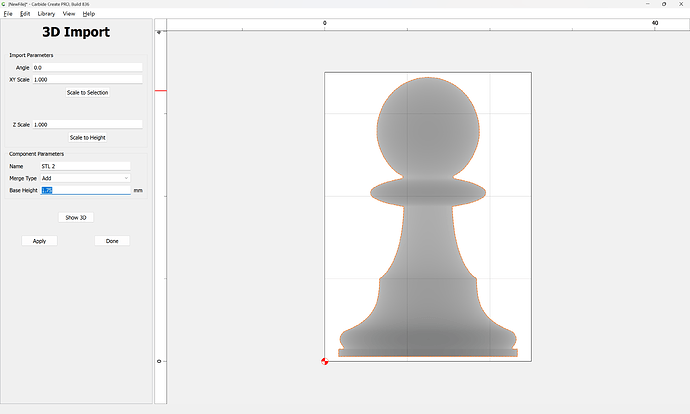
Task: Focus the XY Scale input field
Action: click(87, 79)
